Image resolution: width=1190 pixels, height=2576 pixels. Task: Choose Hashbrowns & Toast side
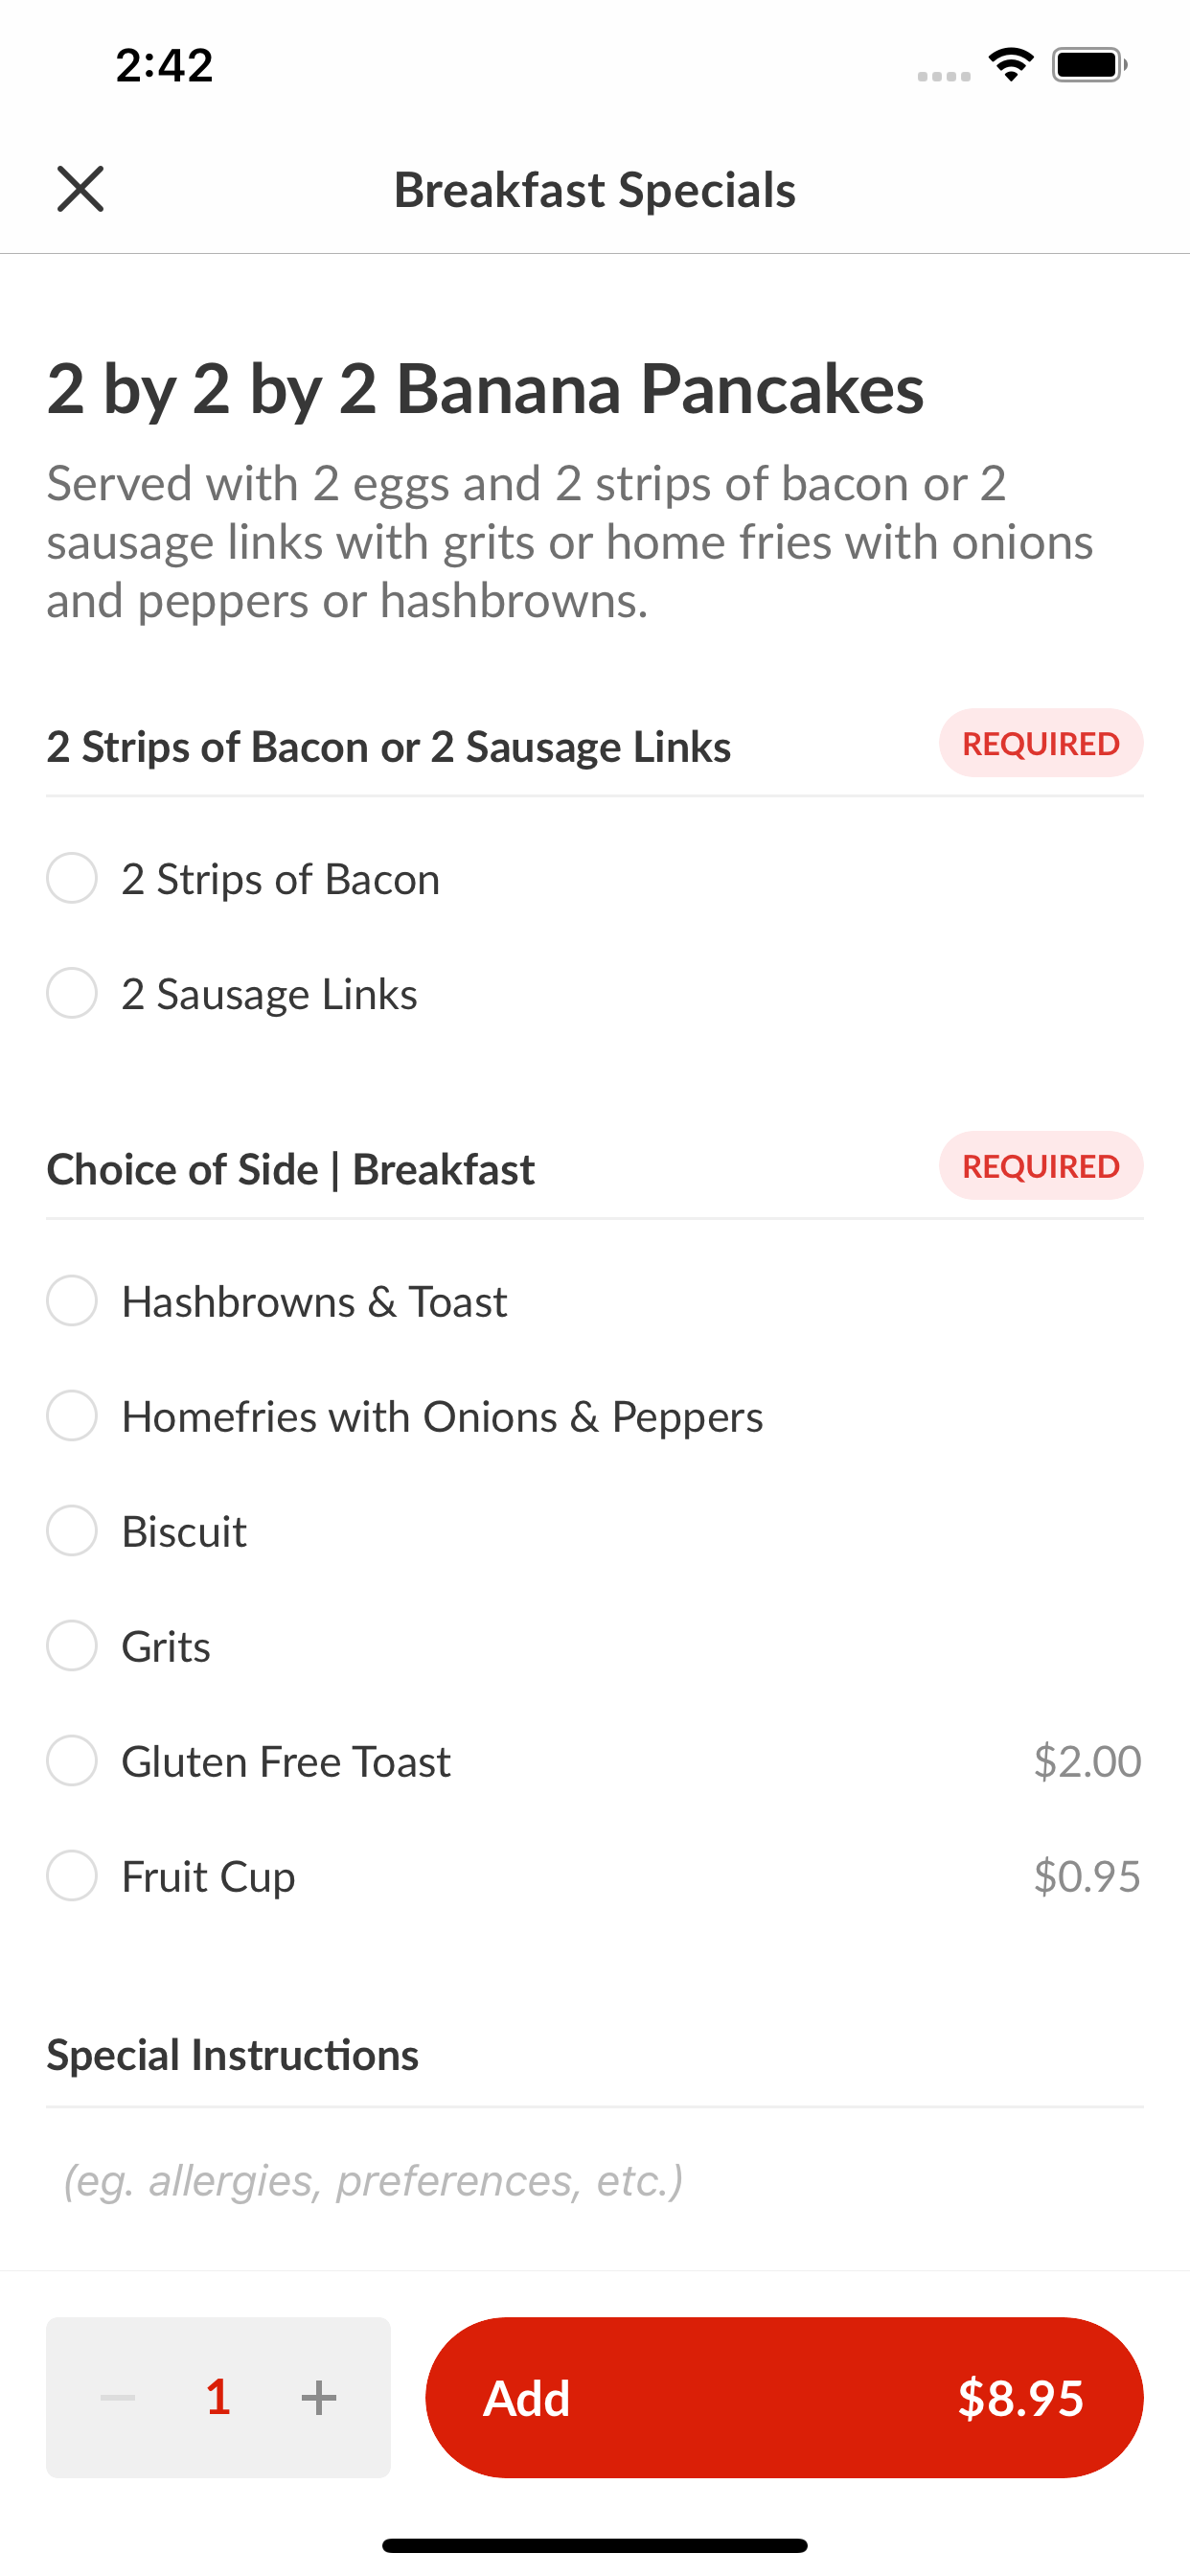click(x=594, y=1301)
